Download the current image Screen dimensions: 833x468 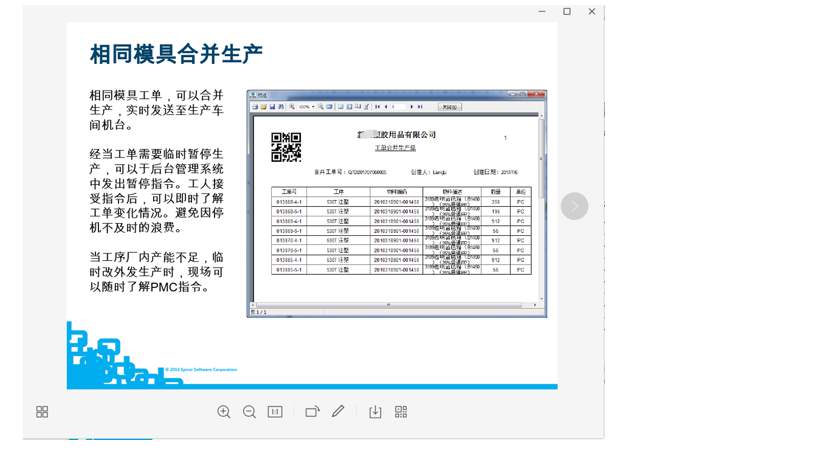tap(375, 412)
